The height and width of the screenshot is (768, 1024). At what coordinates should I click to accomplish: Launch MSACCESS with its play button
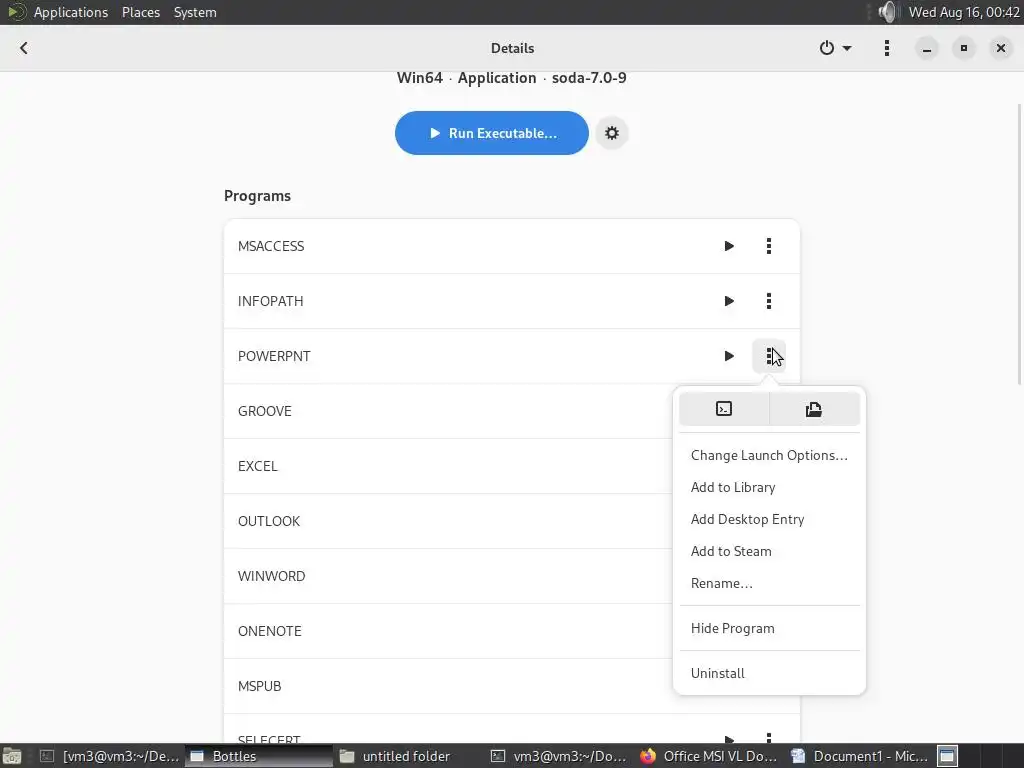point(729,246)
